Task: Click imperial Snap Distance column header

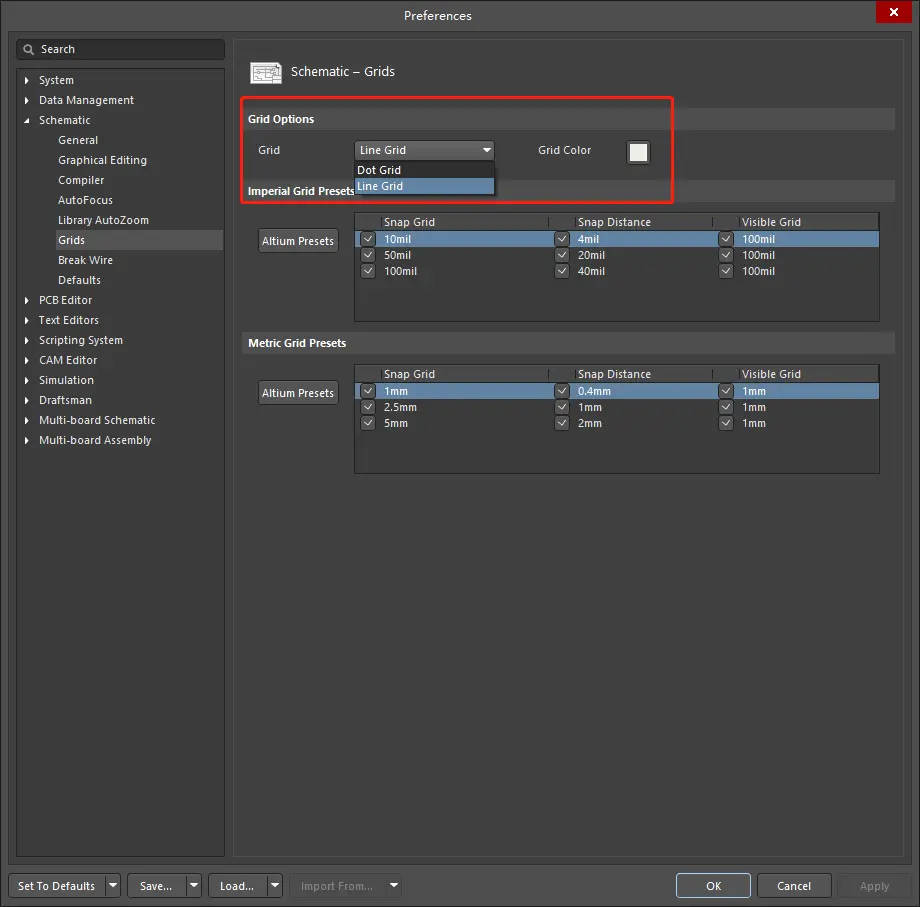Action: (x=643, y=222)
